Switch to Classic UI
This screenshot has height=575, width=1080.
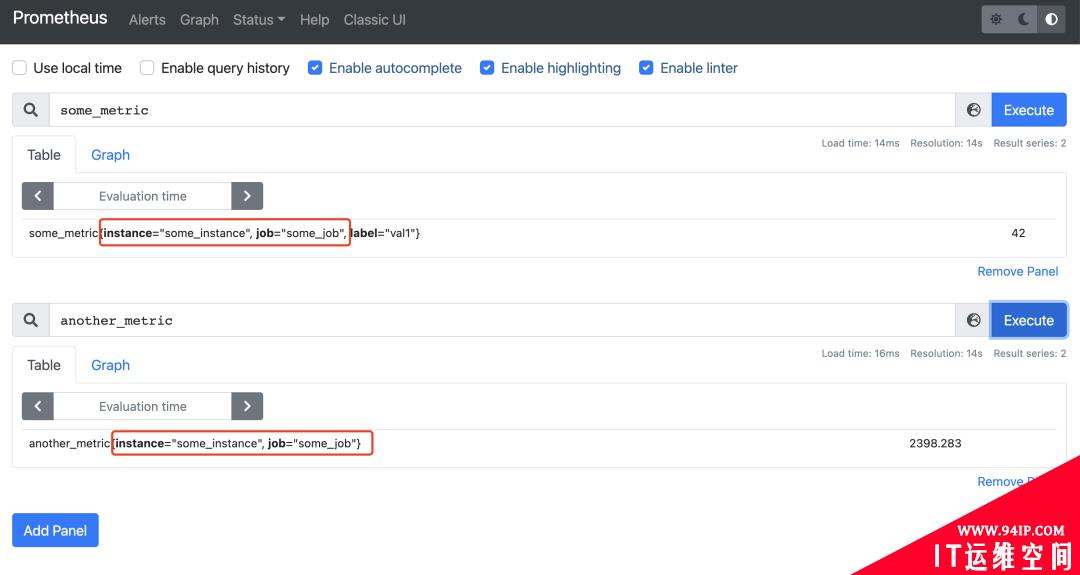click(x=375, y=20)
